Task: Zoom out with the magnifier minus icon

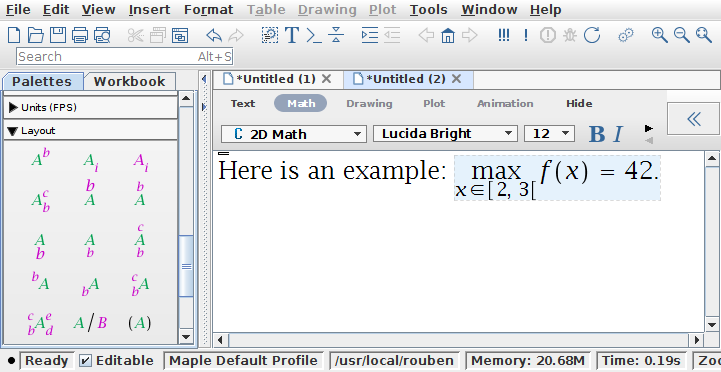Action: pos(682,35)
